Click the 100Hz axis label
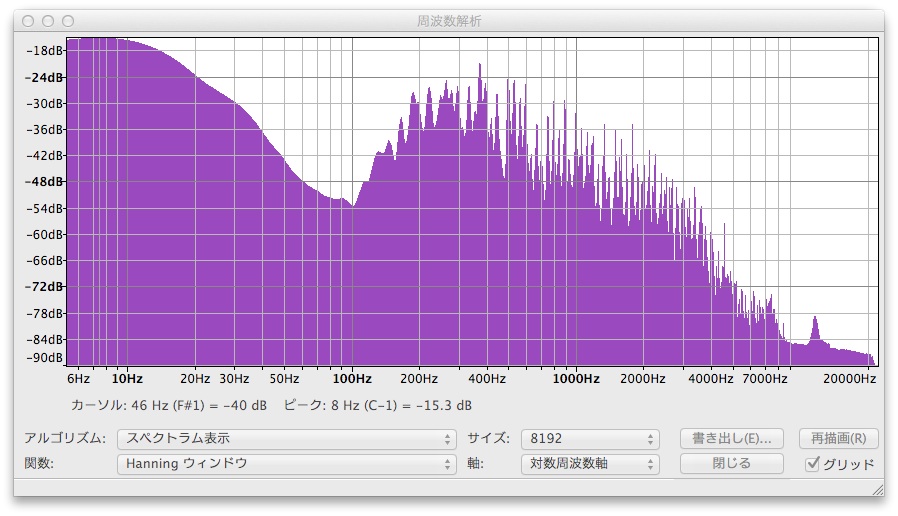898x516 pixels. (x=352, y=379)
